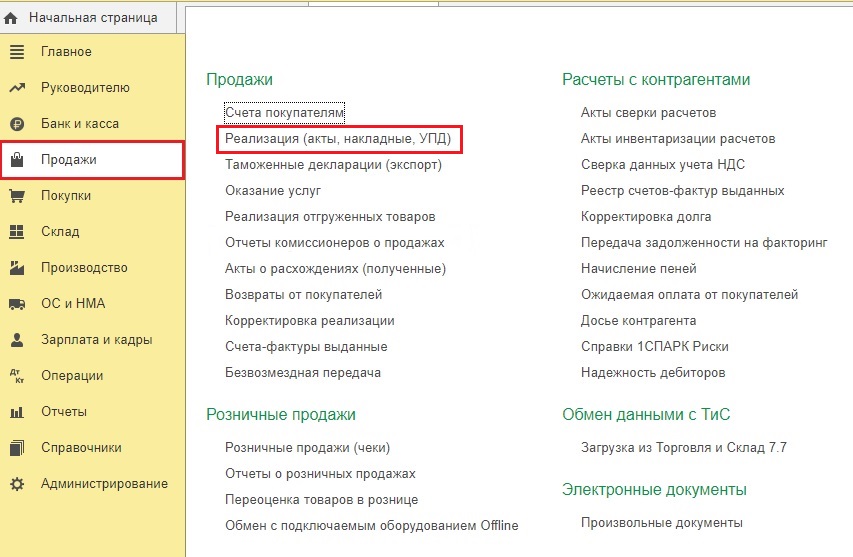Open Начисление пеней link

639,269
